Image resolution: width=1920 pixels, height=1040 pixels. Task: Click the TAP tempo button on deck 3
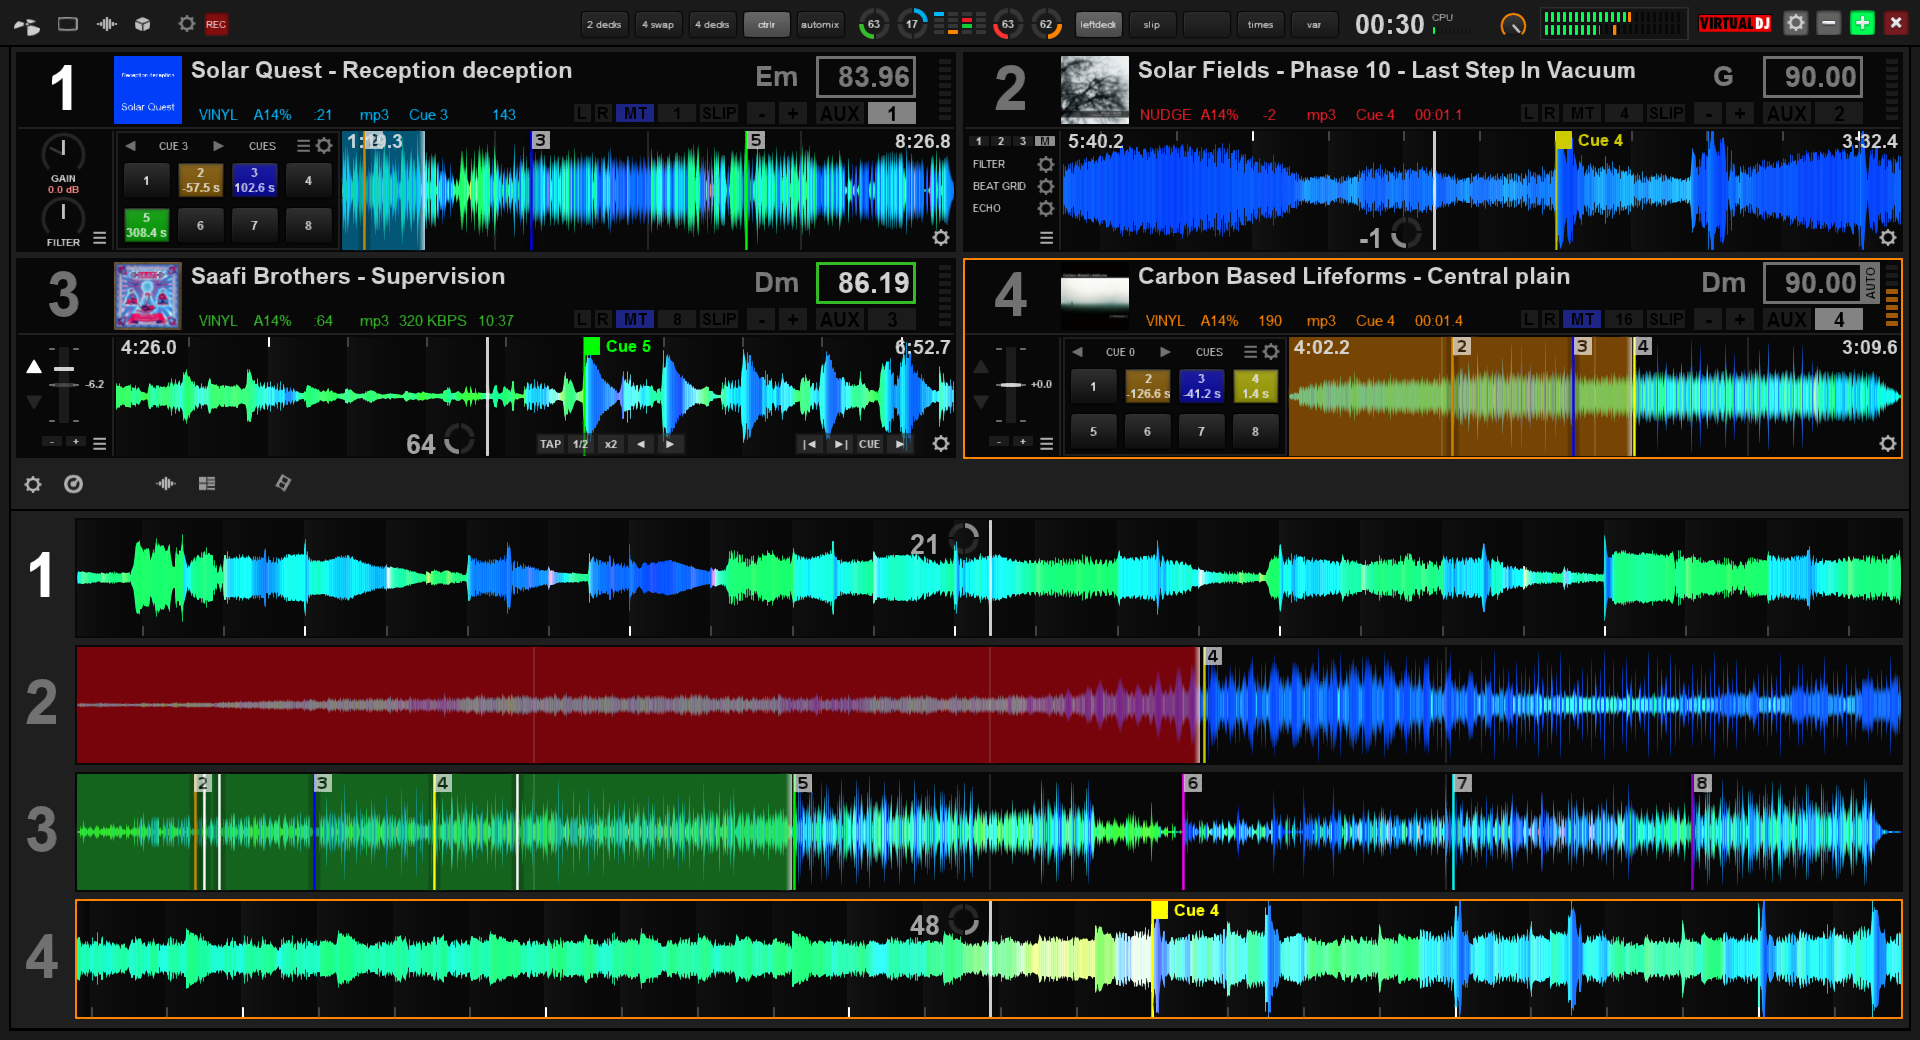[550, 444]
